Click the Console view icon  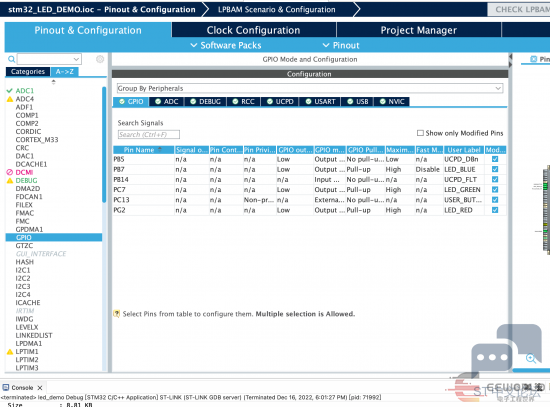click(6, 387)
